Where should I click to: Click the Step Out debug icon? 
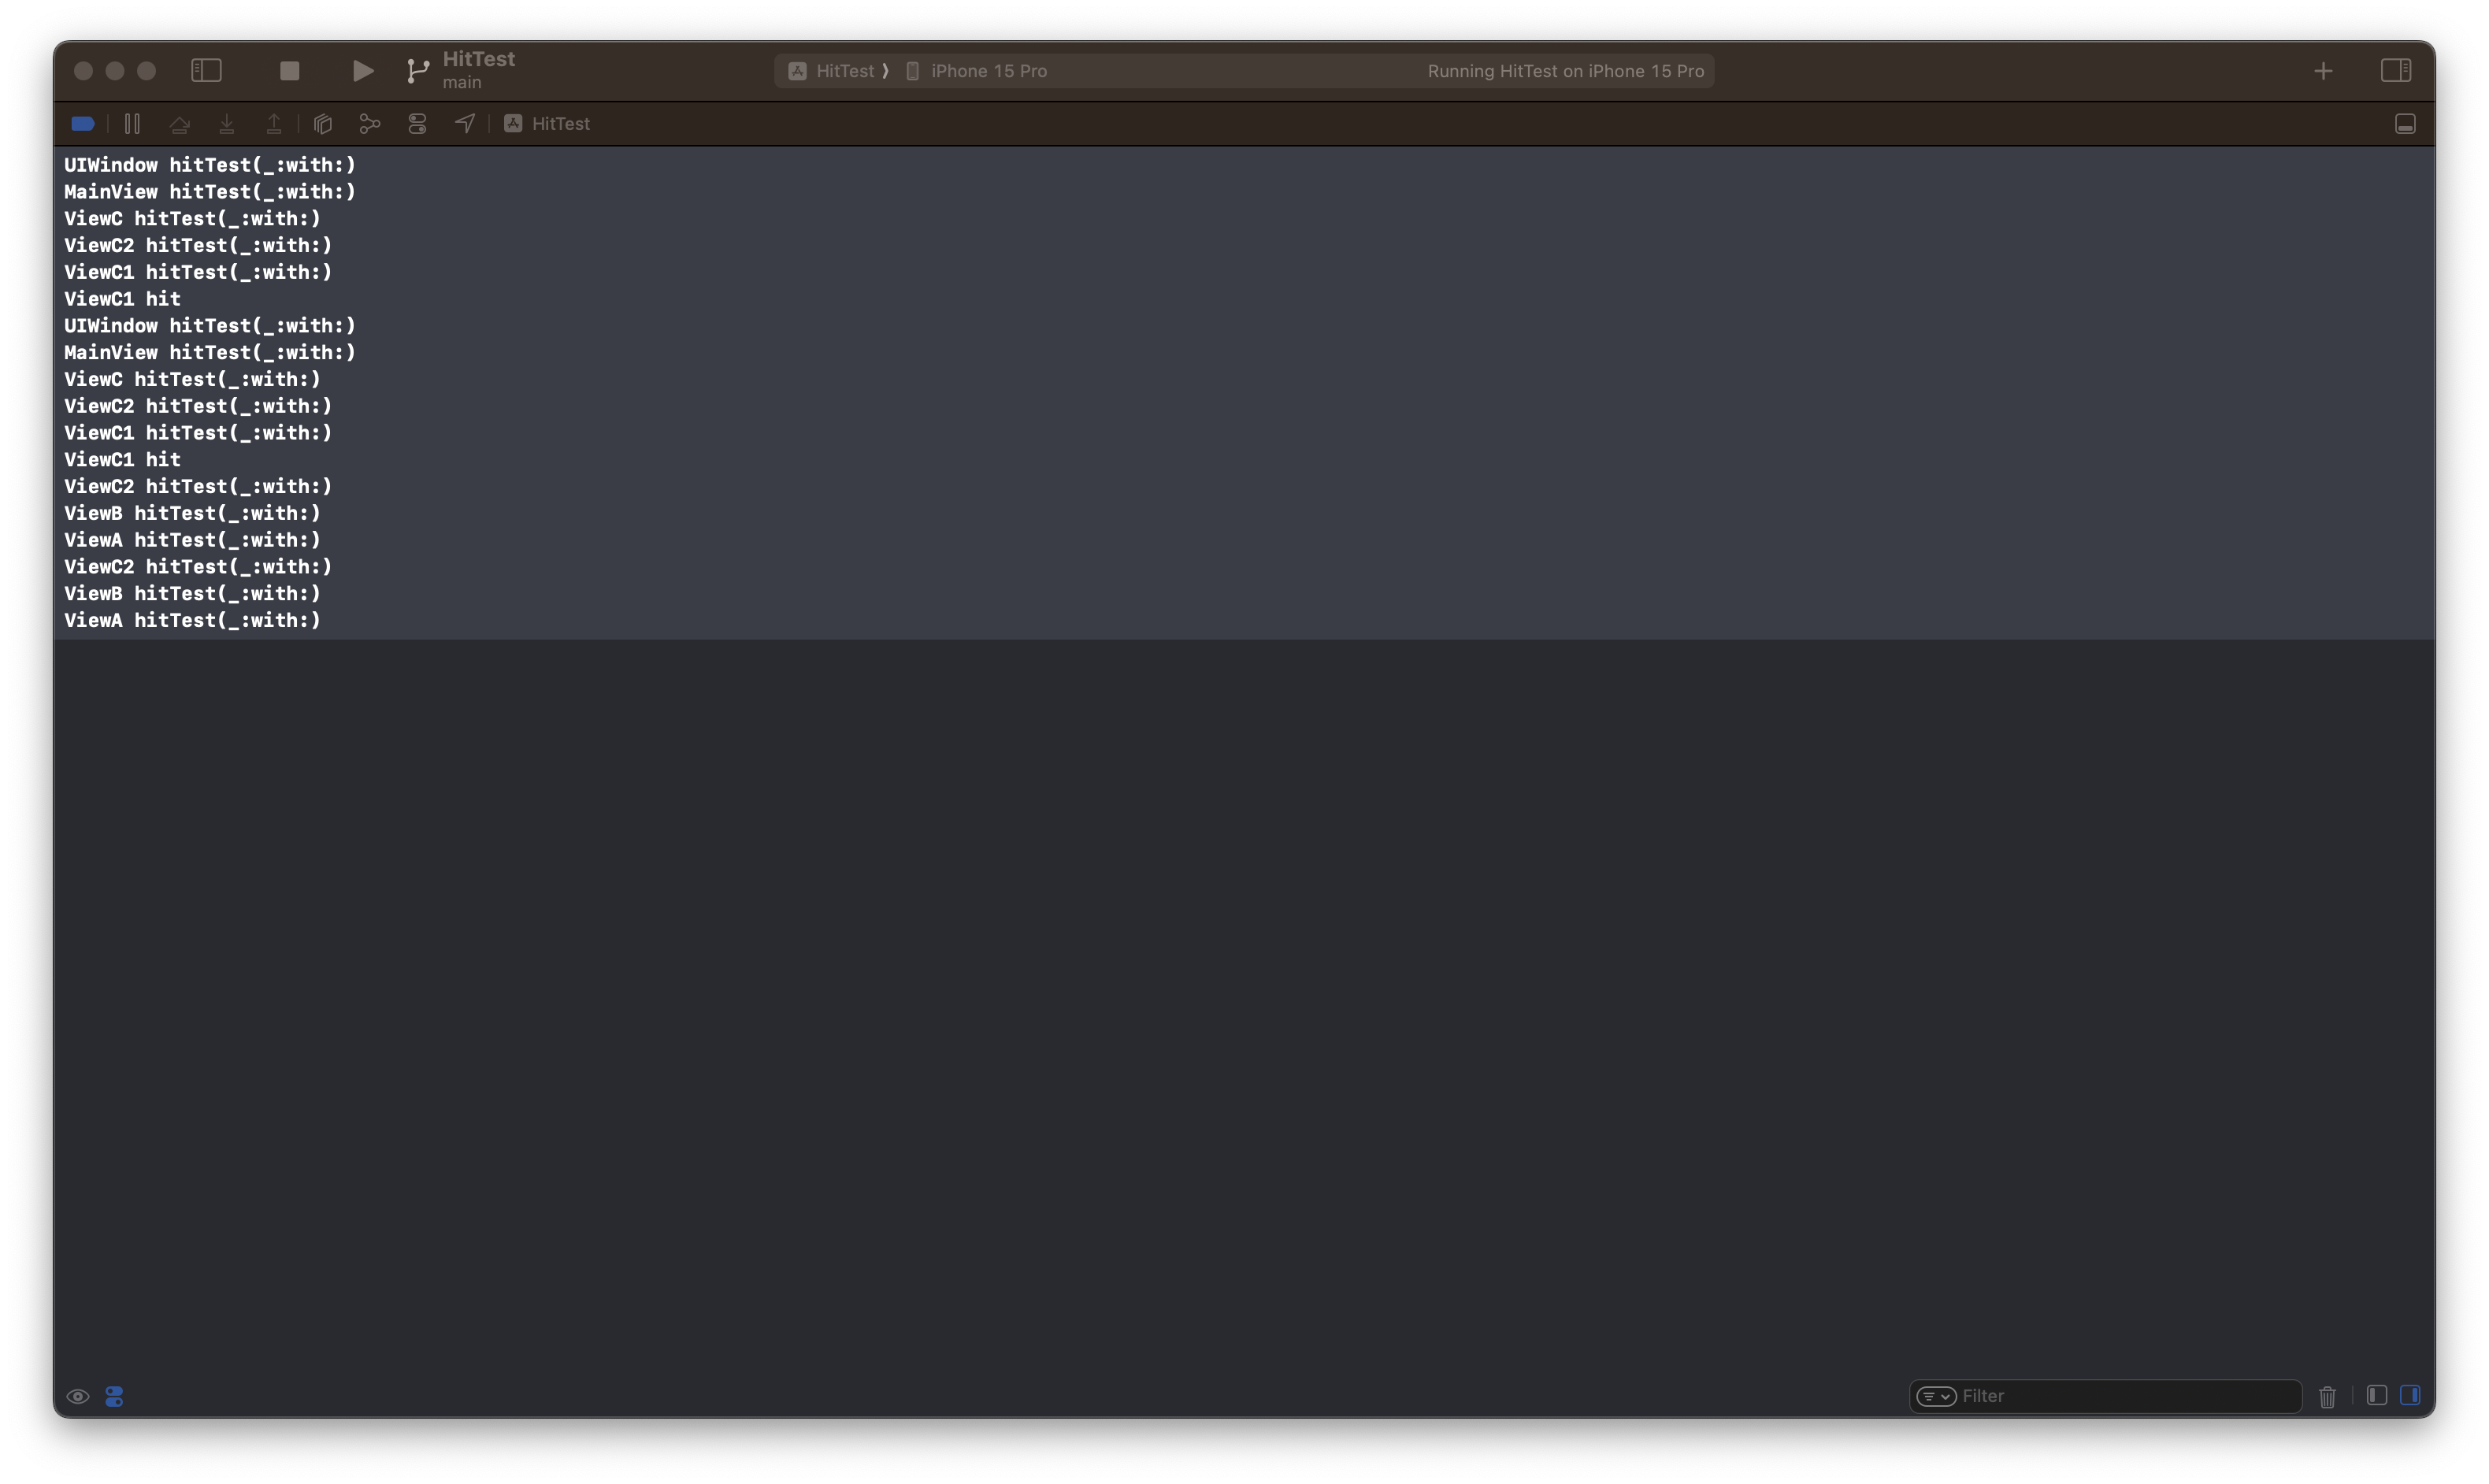tap(274, 124)
